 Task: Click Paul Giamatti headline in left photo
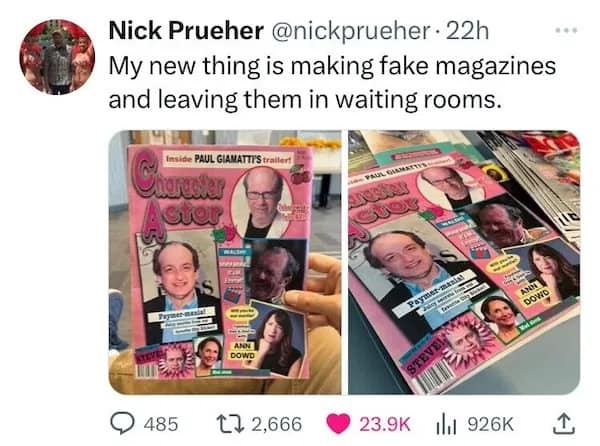228,159
